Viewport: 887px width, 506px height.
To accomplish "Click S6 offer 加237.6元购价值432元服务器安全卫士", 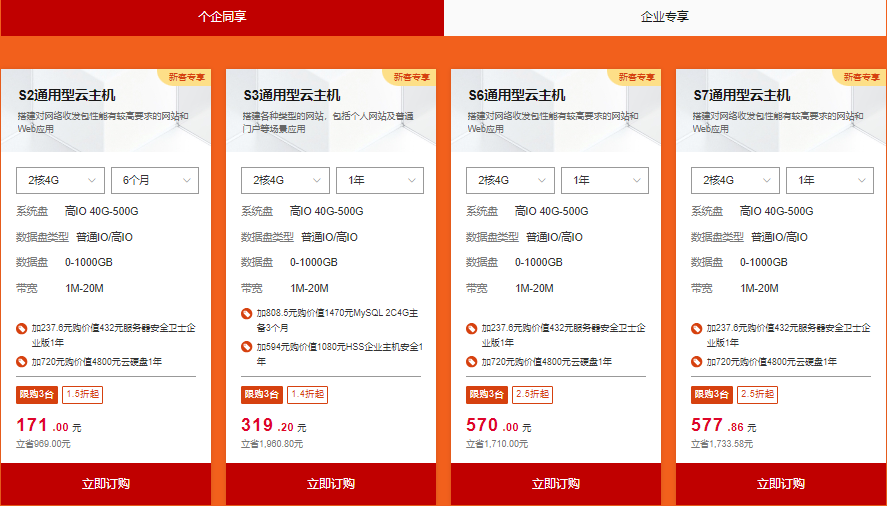I will pos(563,335).
